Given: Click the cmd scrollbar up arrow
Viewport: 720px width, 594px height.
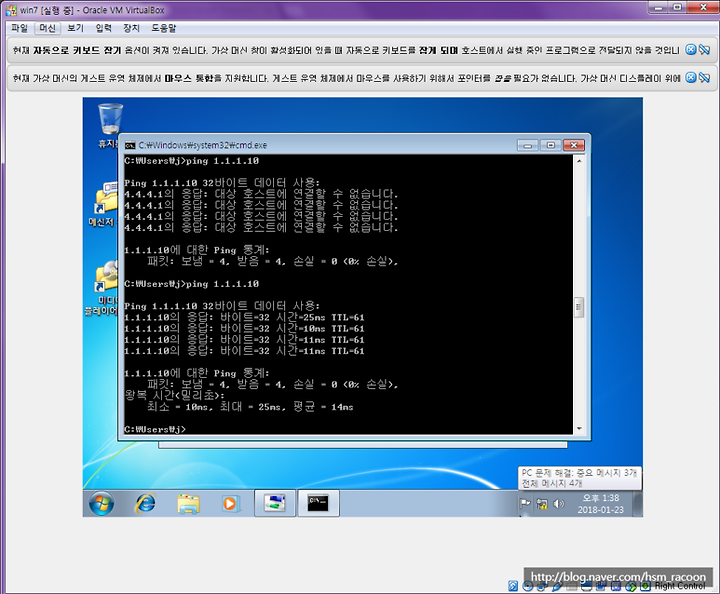Looking at the screenshot, I should (x=579, y=161).
